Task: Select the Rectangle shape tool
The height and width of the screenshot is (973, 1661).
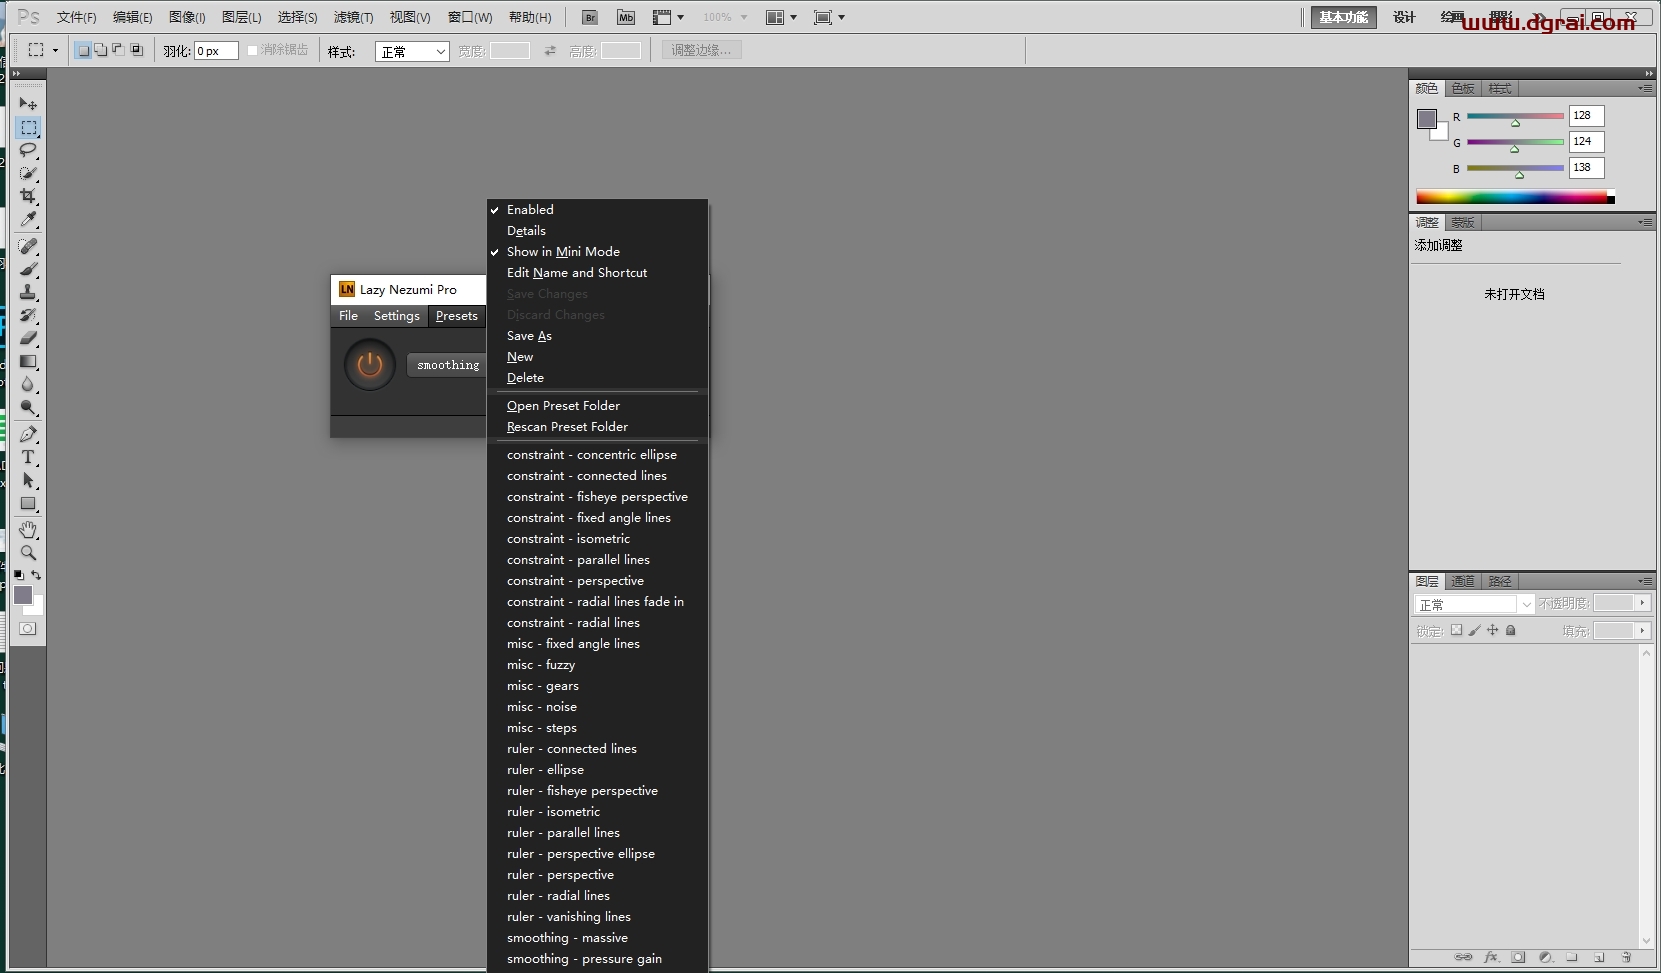Action: [28, 503]
